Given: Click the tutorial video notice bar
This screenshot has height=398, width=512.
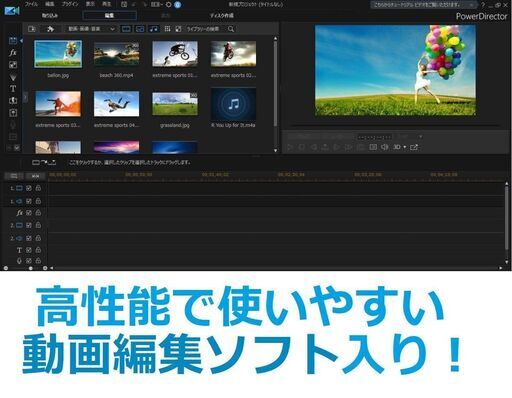Looking at the screenshot, I should click(x=423, y=5).
